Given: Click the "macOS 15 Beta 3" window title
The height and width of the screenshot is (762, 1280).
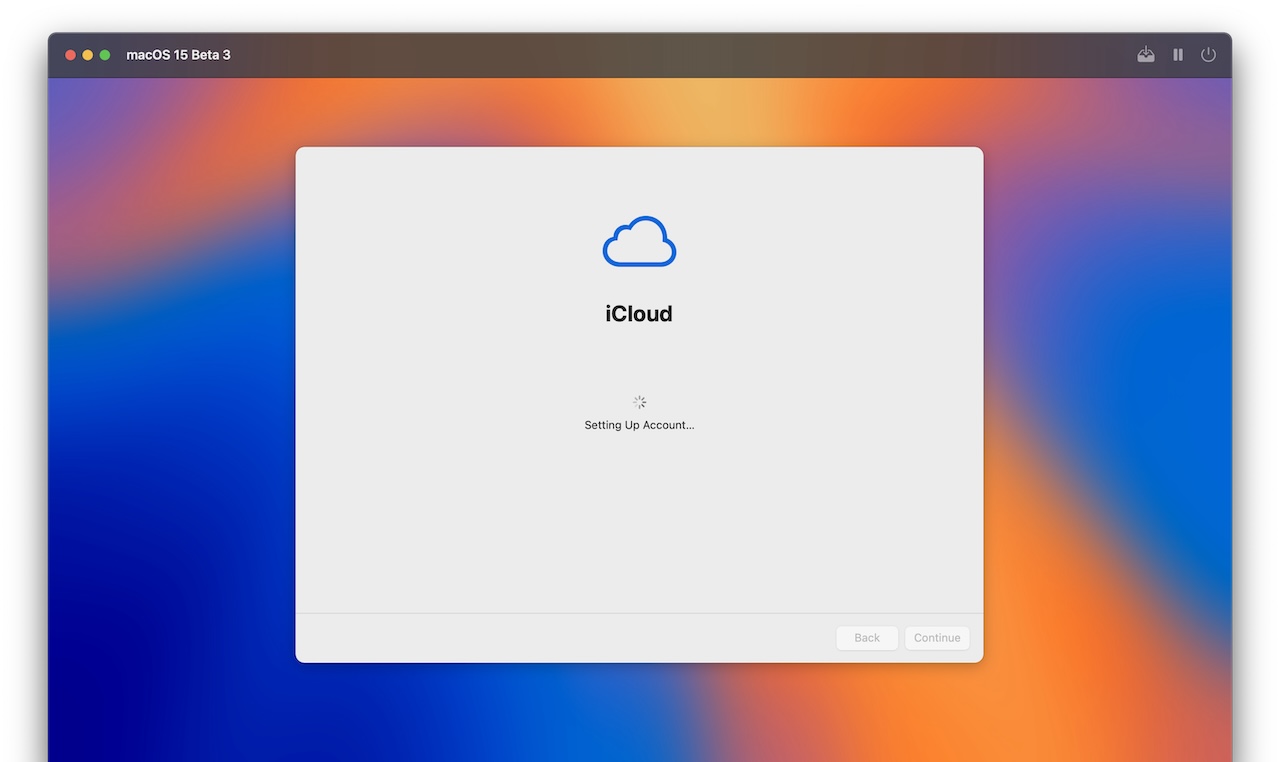Looking at the screenshot, I should [178, 55].
